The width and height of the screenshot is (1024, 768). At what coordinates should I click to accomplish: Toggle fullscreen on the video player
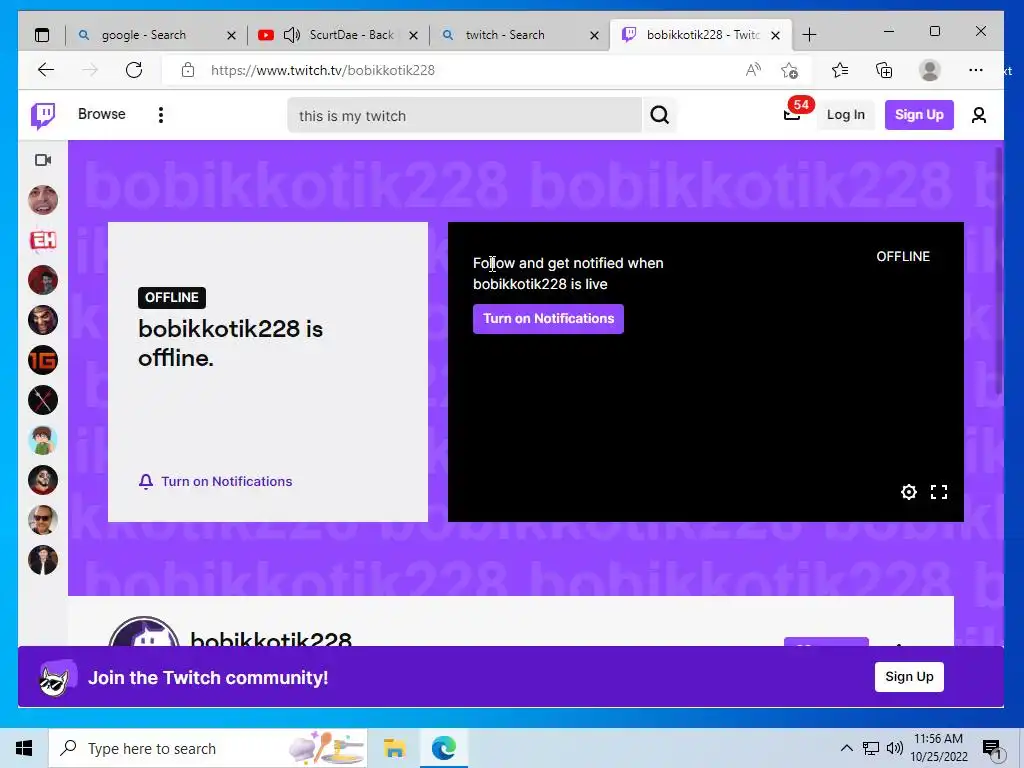coord(938,492)
